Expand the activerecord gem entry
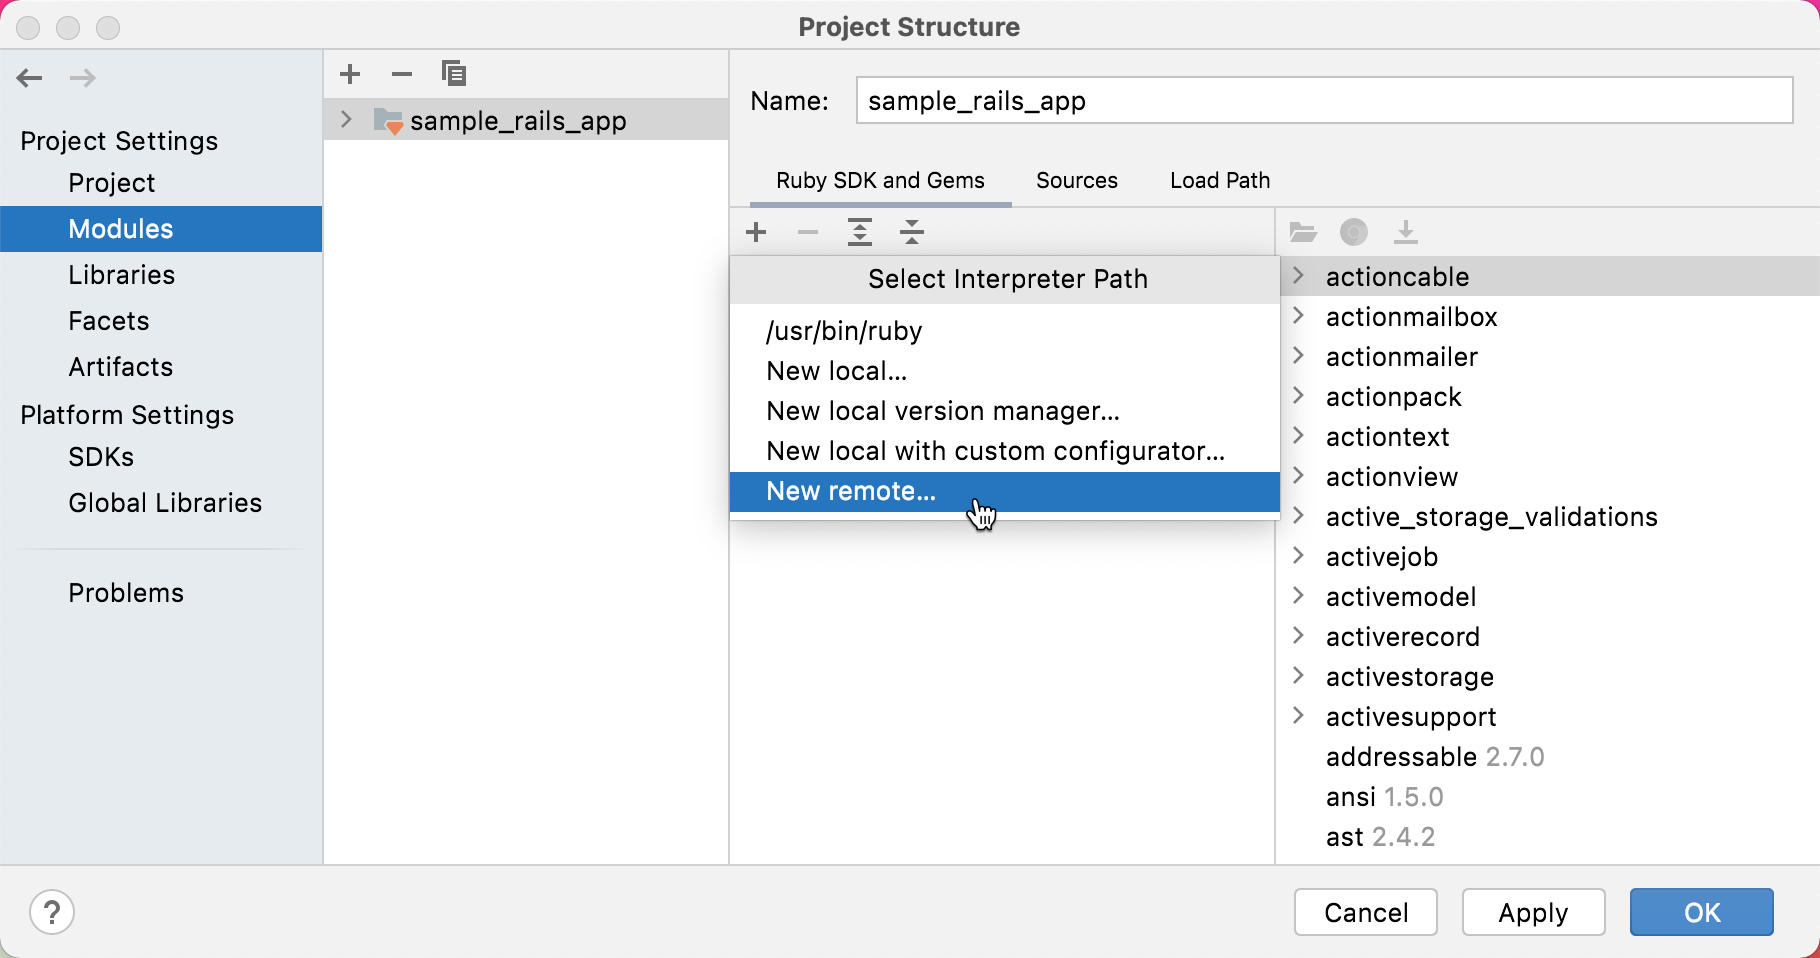Screen dimensions: 1820x958 click(x=1299, y=636)
